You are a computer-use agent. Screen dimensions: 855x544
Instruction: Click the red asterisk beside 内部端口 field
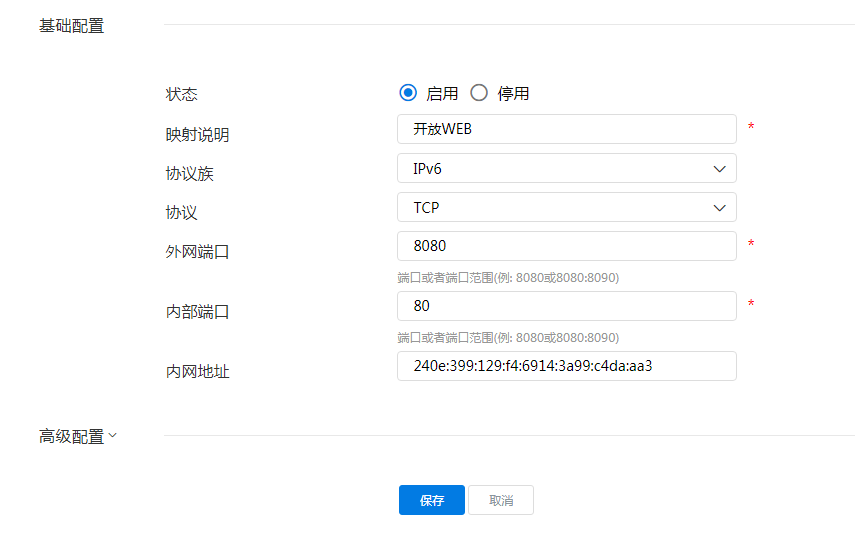[751, 305]
